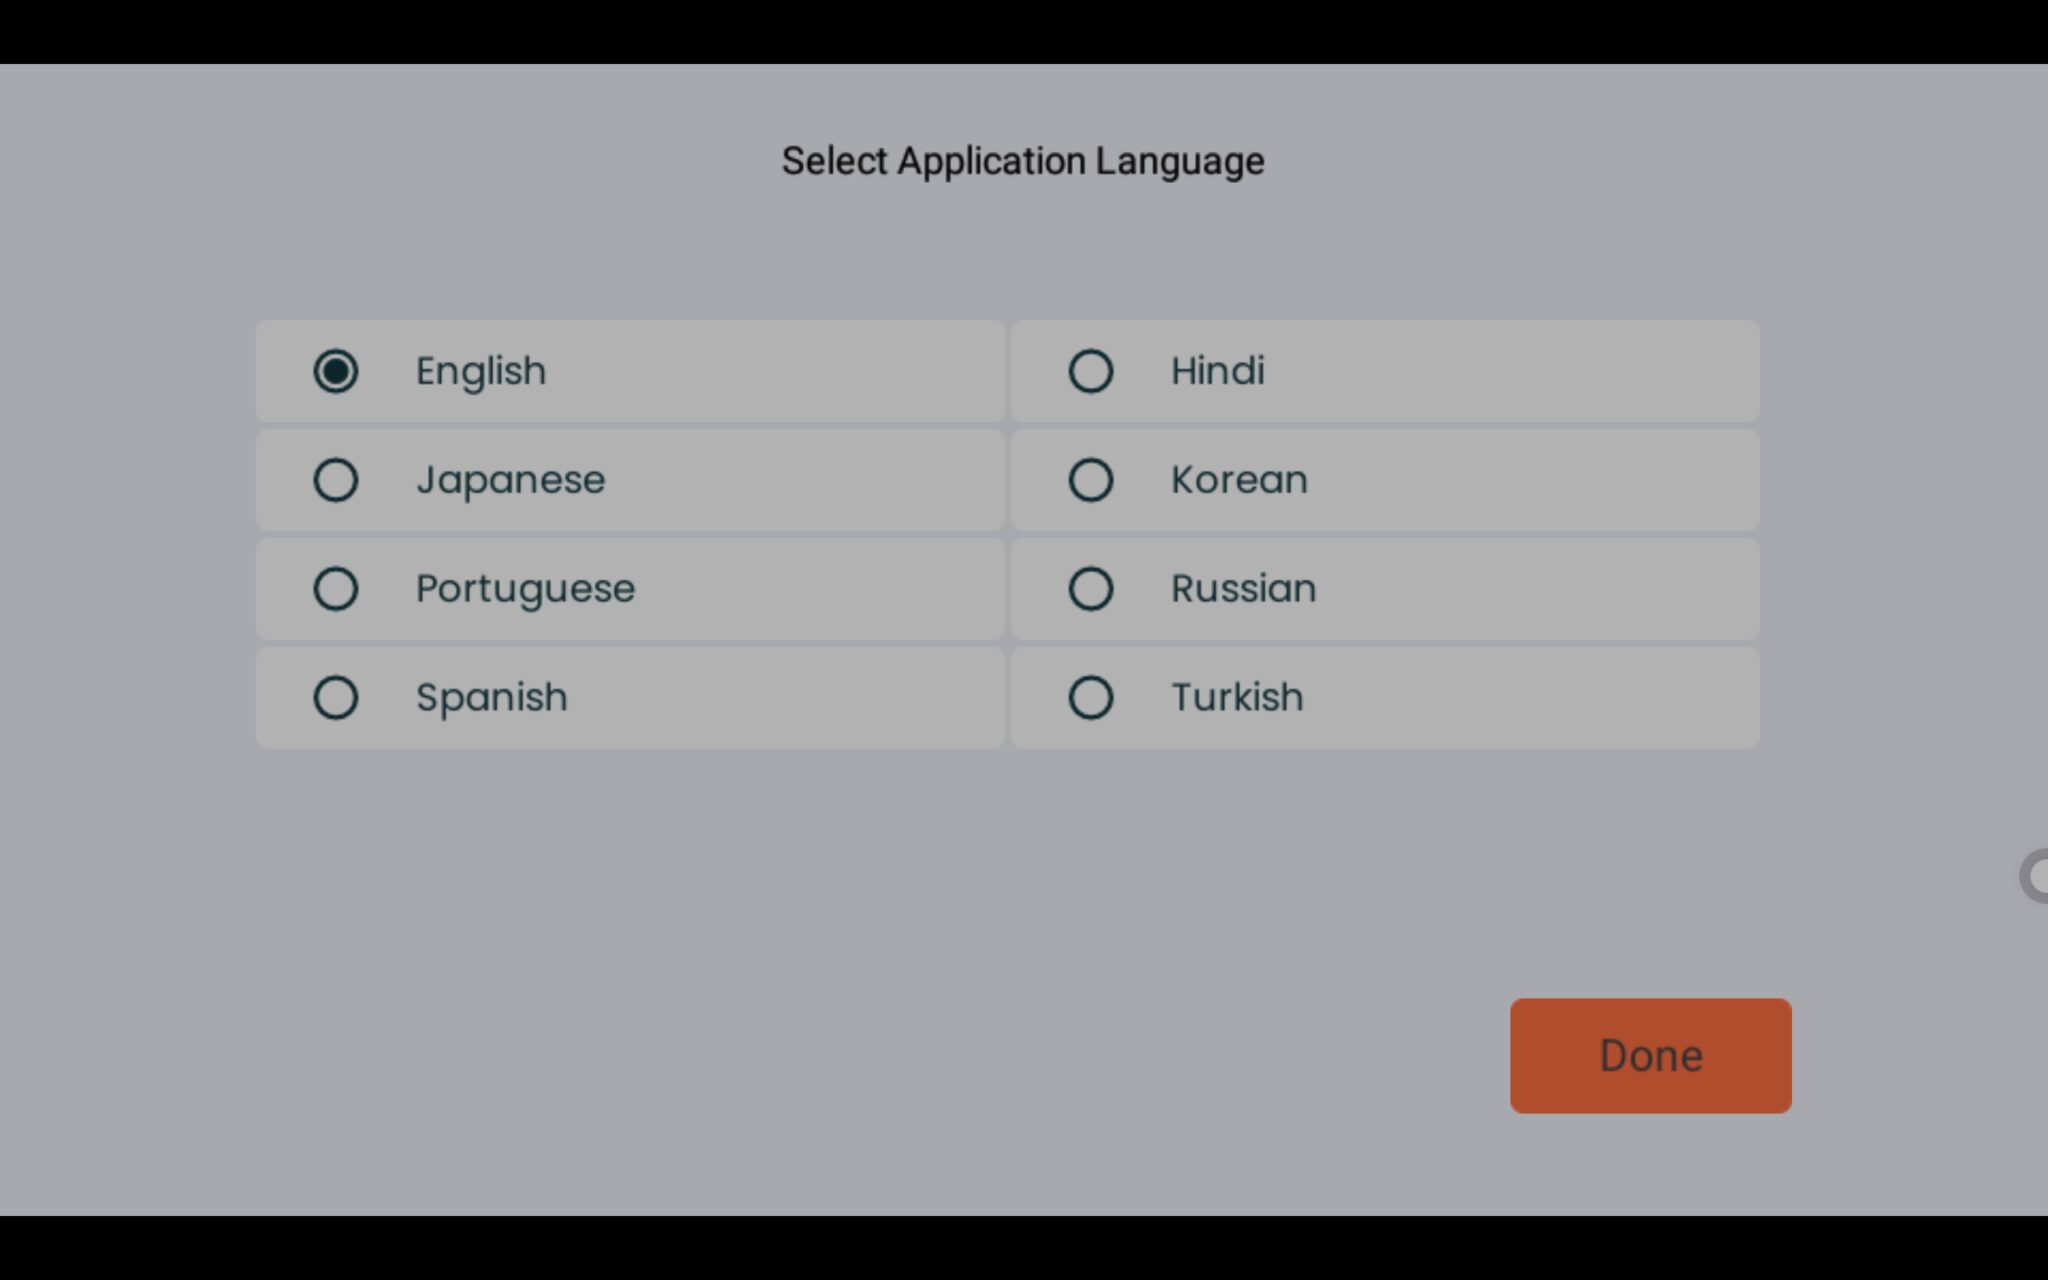Image resolution: width=2048 pixels, height=1280 pixels.
Task: Click the Turkish text label
Action: 1237,698
